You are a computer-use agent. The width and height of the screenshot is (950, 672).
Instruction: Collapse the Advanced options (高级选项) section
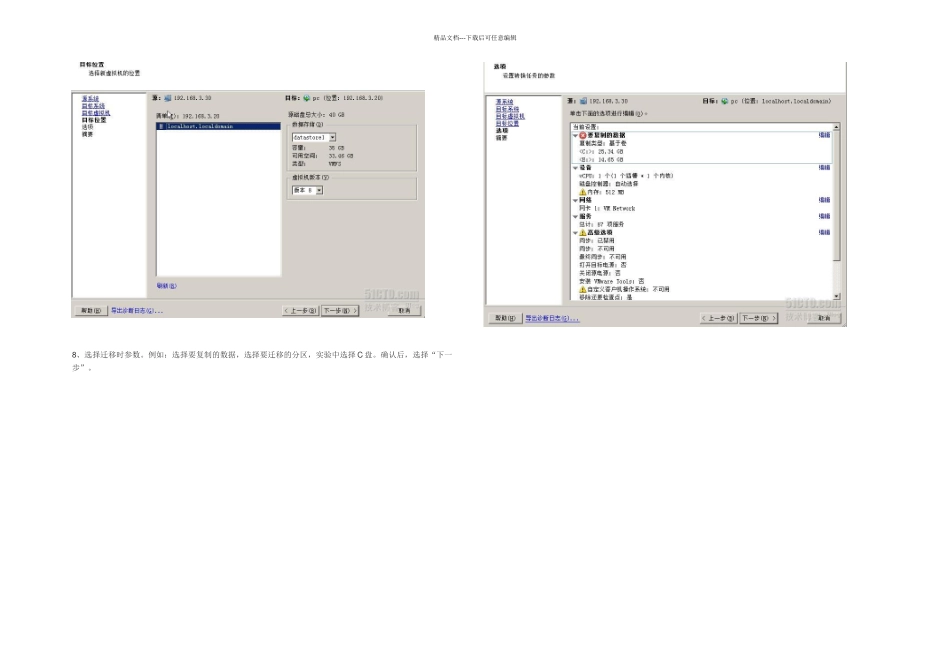click(x=576, y=233)
